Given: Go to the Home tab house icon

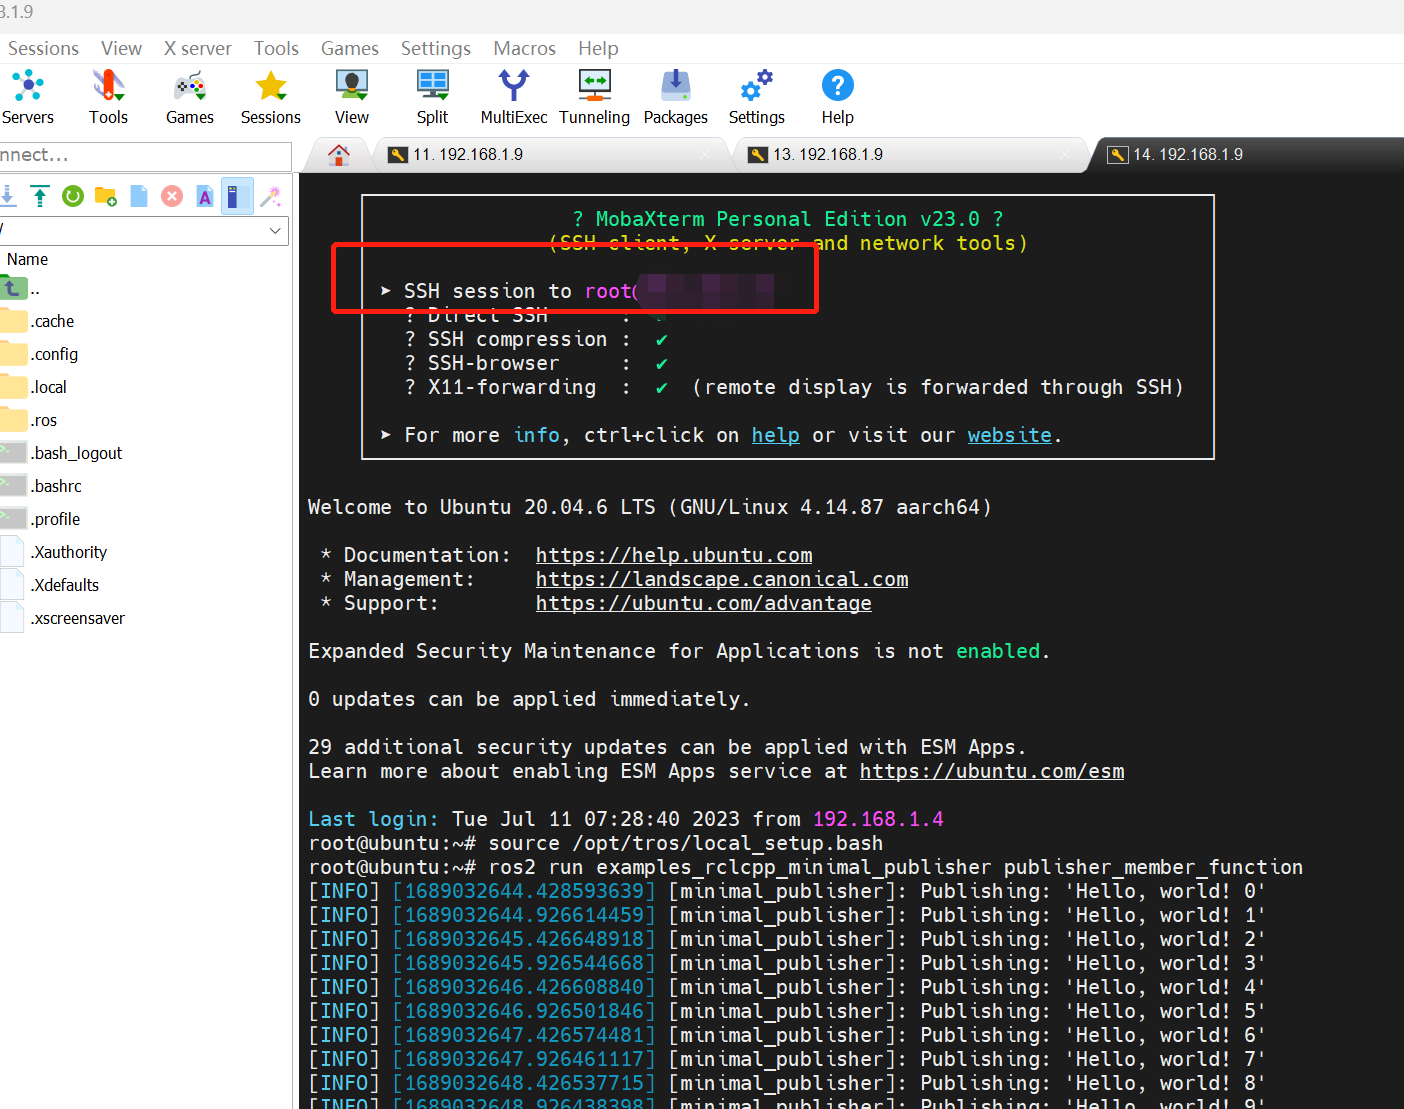Looking at the screenshot, I should point(339,155).
